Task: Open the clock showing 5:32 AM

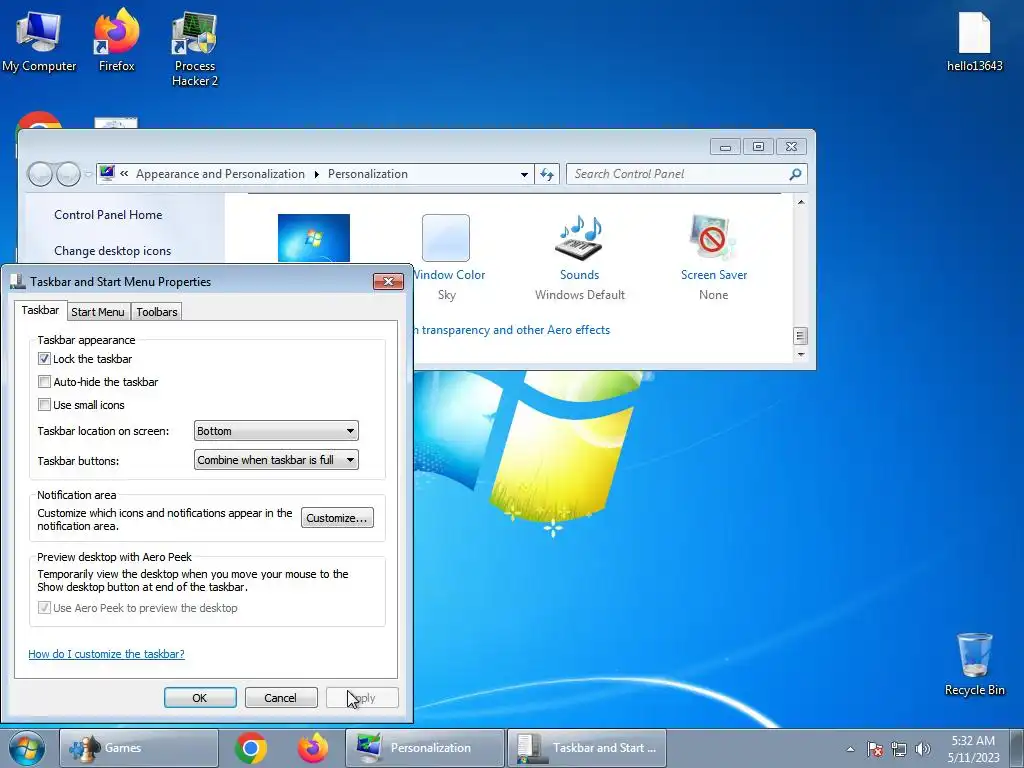Action: 973,748
